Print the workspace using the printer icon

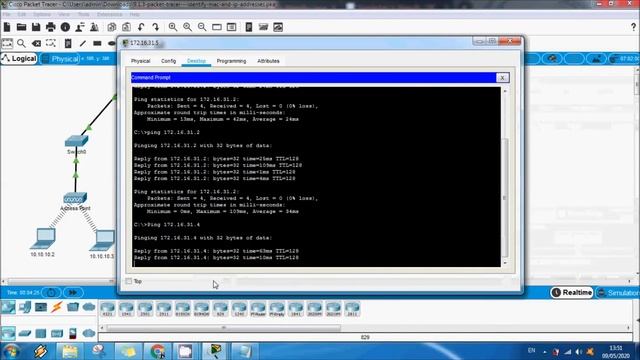click(x=51, y=27)
